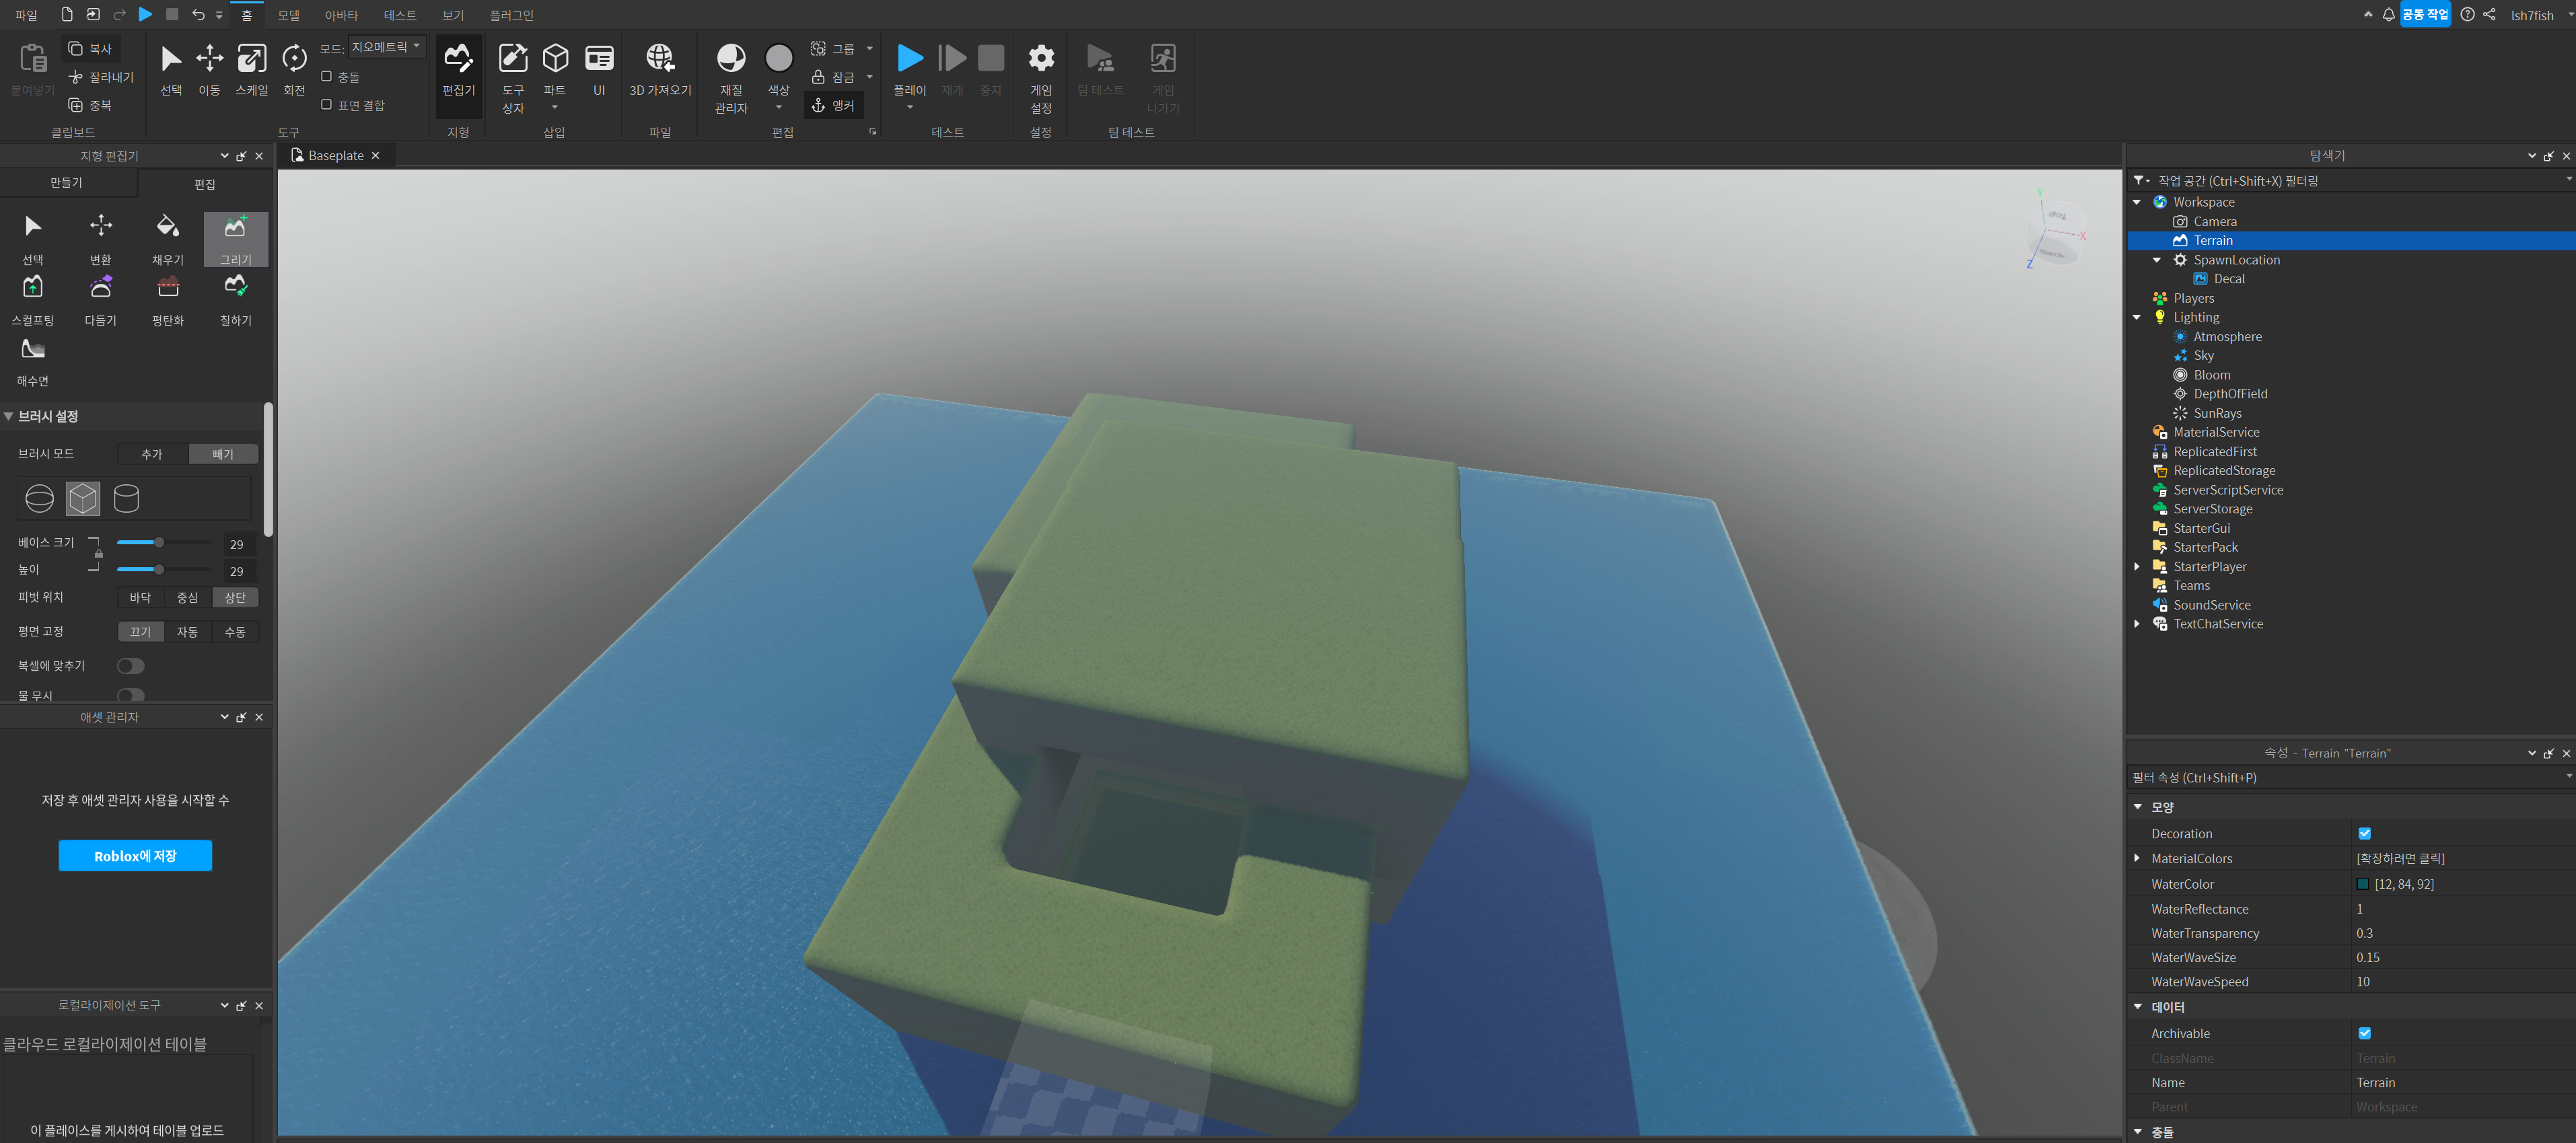Screen dimensions: 2576x1143
Task: Click the WaterColor swatch
Action: point(2362,884)
